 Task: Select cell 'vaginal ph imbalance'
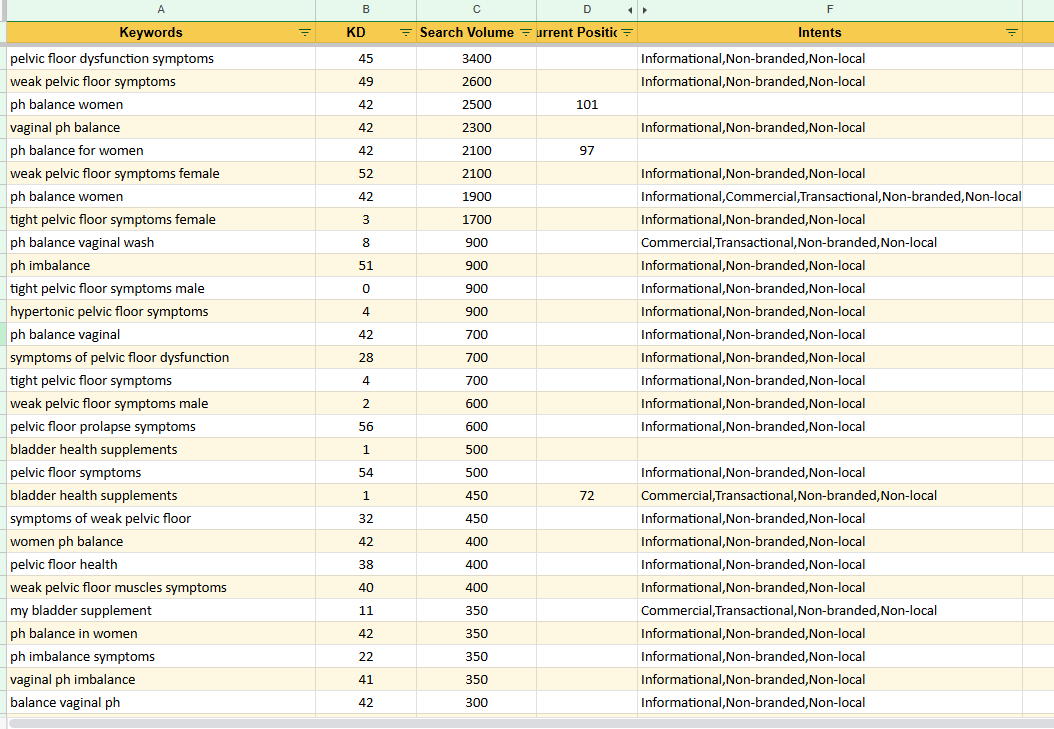click(161, 679)
